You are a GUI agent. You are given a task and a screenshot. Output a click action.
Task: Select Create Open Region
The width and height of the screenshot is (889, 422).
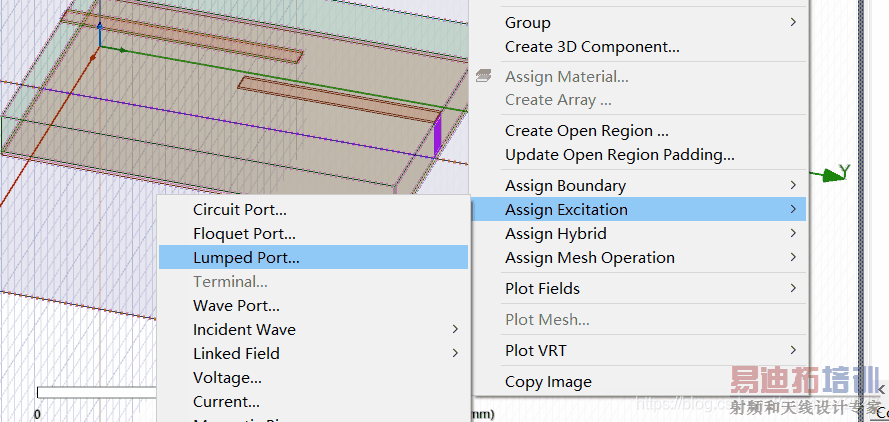click(x=640, y=131)
